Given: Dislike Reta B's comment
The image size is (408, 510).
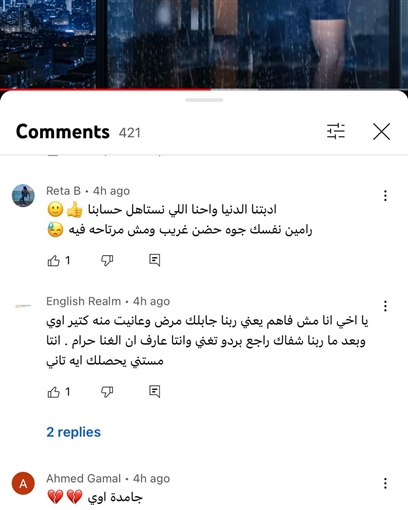Looking at the screenshot, I should pyautogui.click(x=107, y=260).
